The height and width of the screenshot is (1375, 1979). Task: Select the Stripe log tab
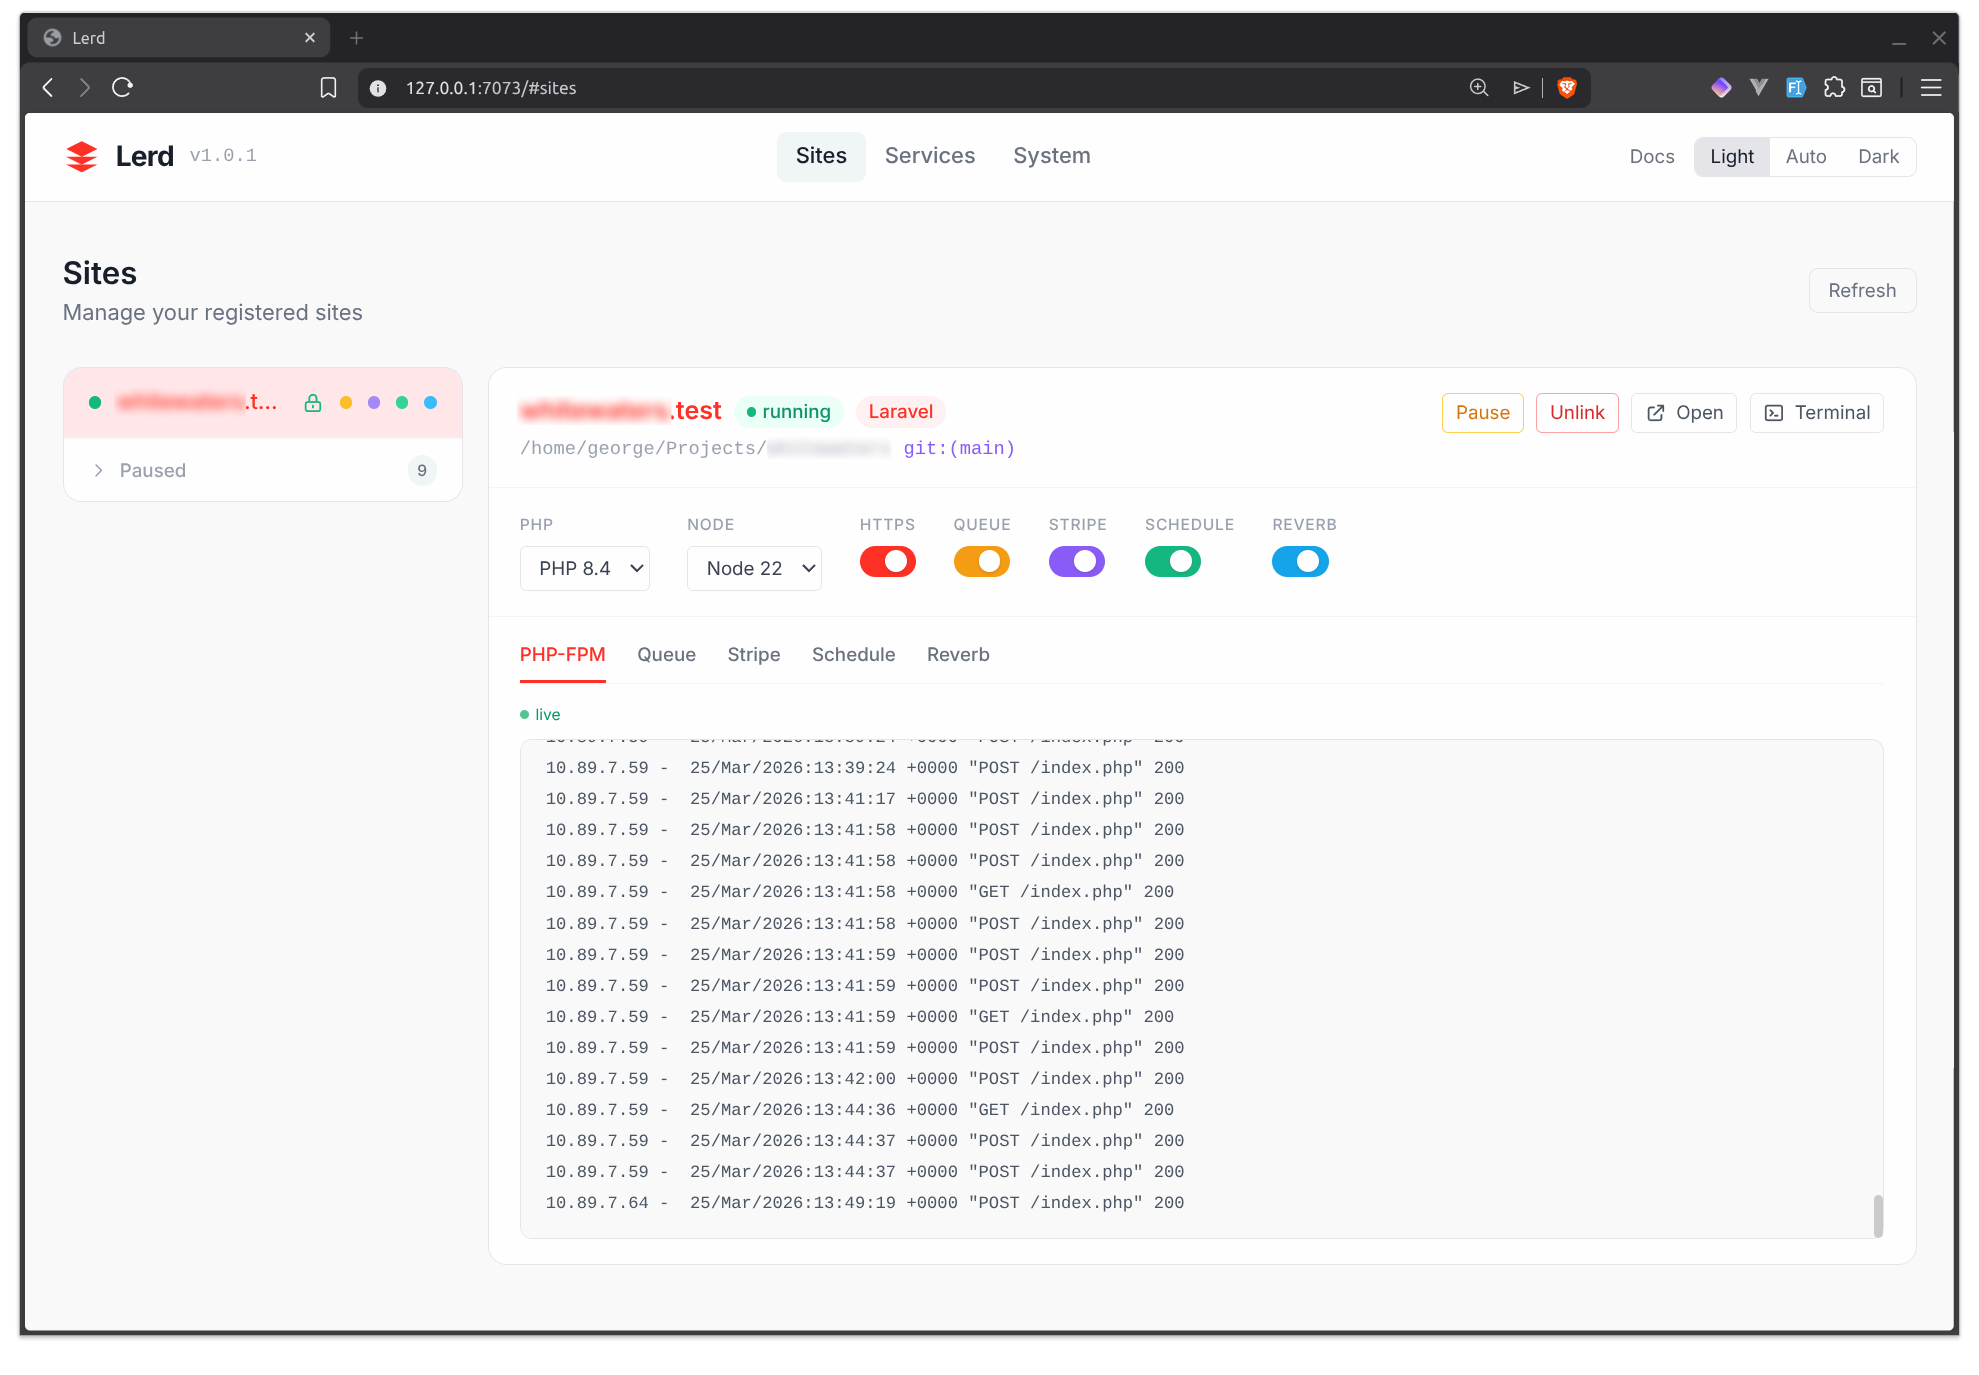753,654
